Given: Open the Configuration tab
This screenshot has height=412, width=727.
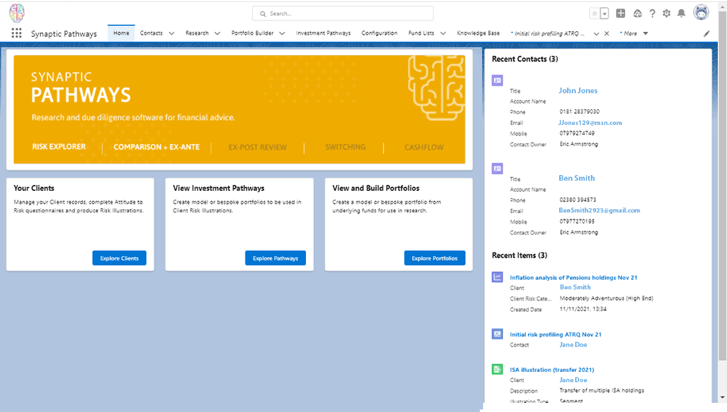Looking at the screenshot, I should coord(379,33).
